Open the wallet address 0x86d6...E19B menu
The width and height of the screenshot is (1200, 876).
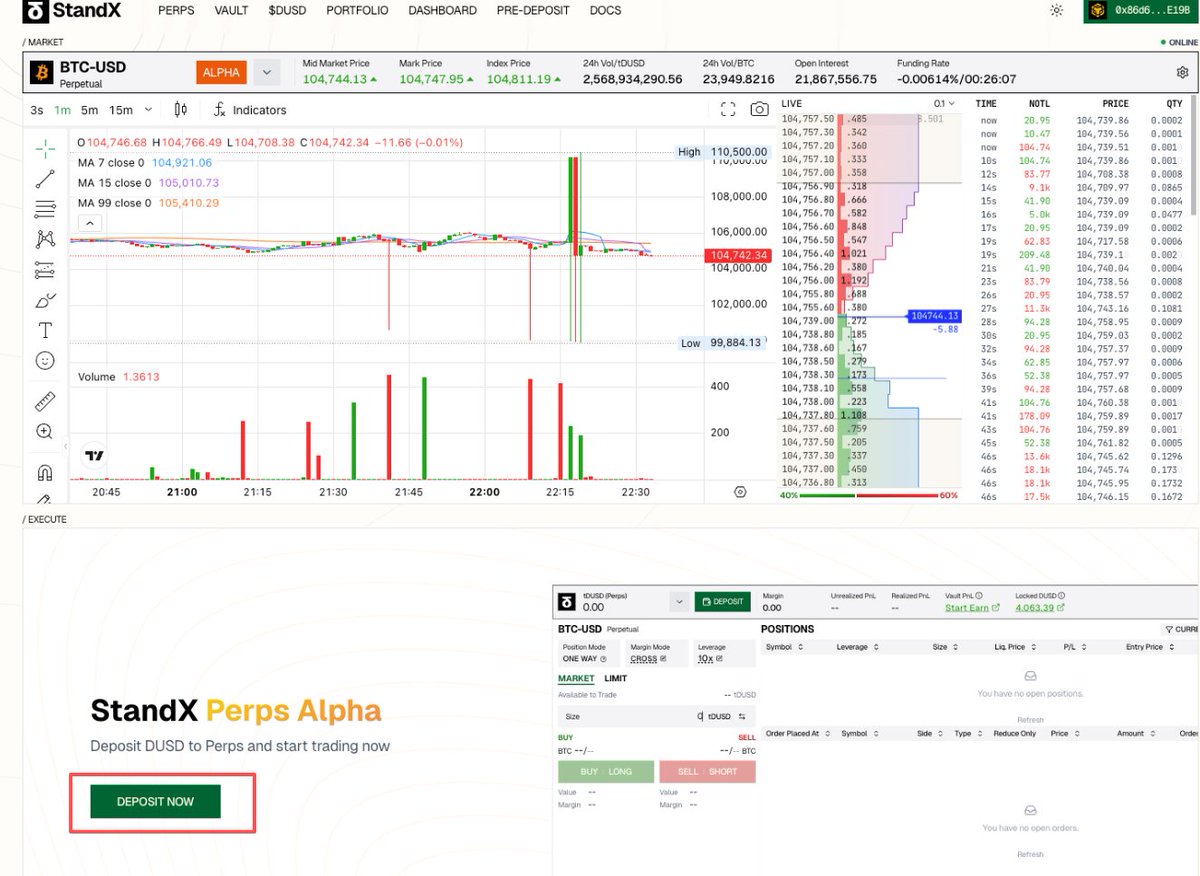click(1139, 11)
